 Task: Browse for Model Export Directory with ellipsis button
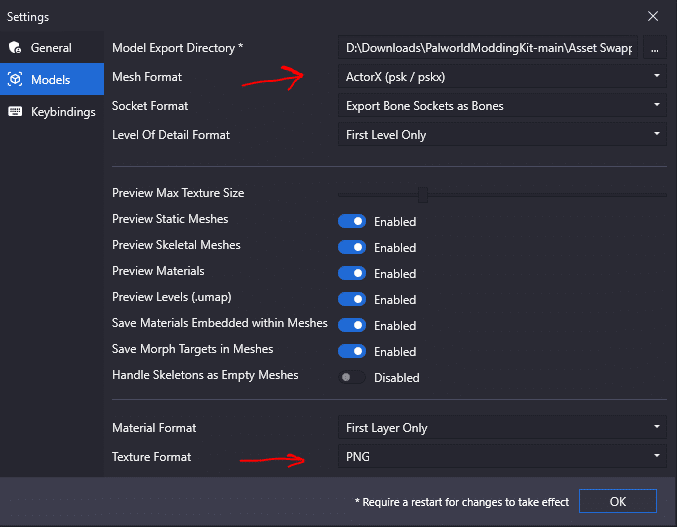(655, 47)
